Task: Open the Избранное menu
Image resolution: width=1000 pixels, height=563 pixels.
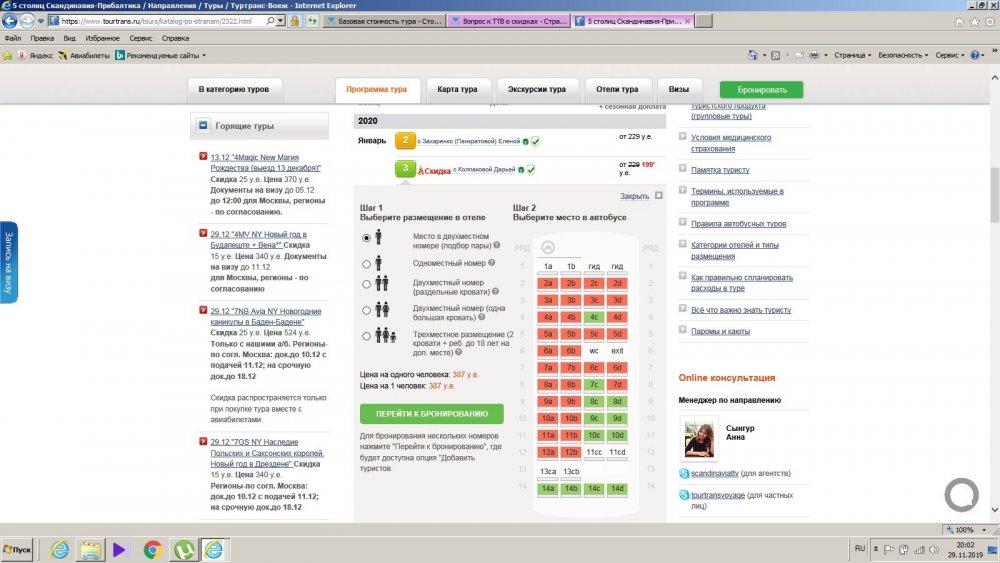Action: (101, 38)
